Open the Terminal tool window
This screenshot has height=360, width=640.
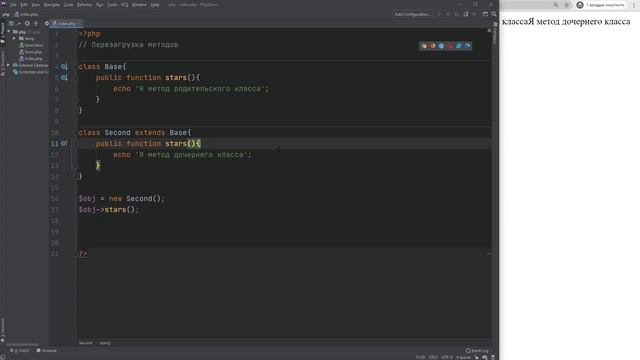click(x=47, y=351)
